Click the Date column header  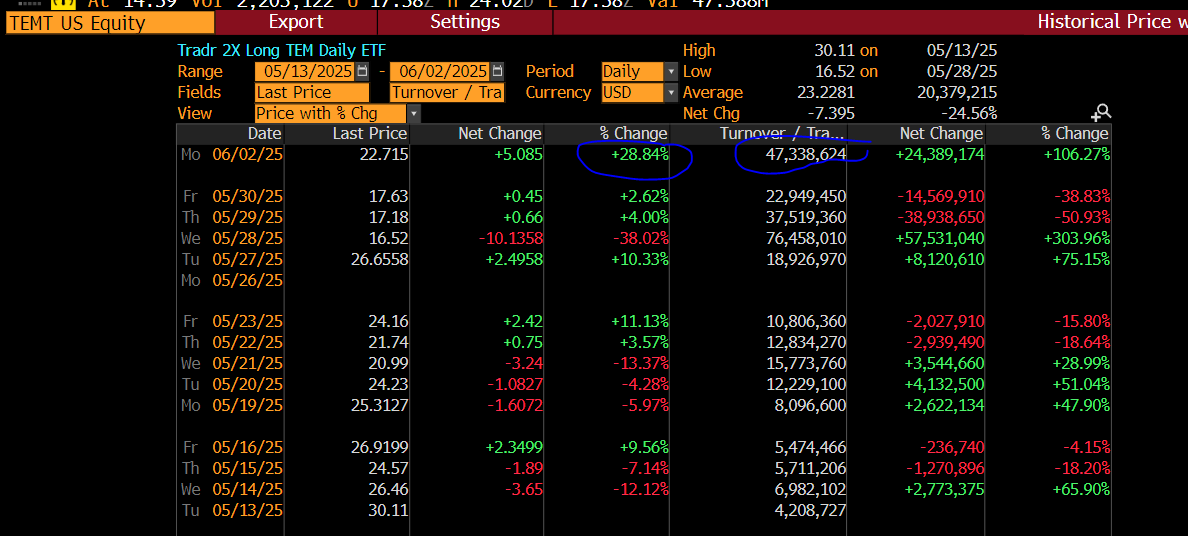(264, 133)
